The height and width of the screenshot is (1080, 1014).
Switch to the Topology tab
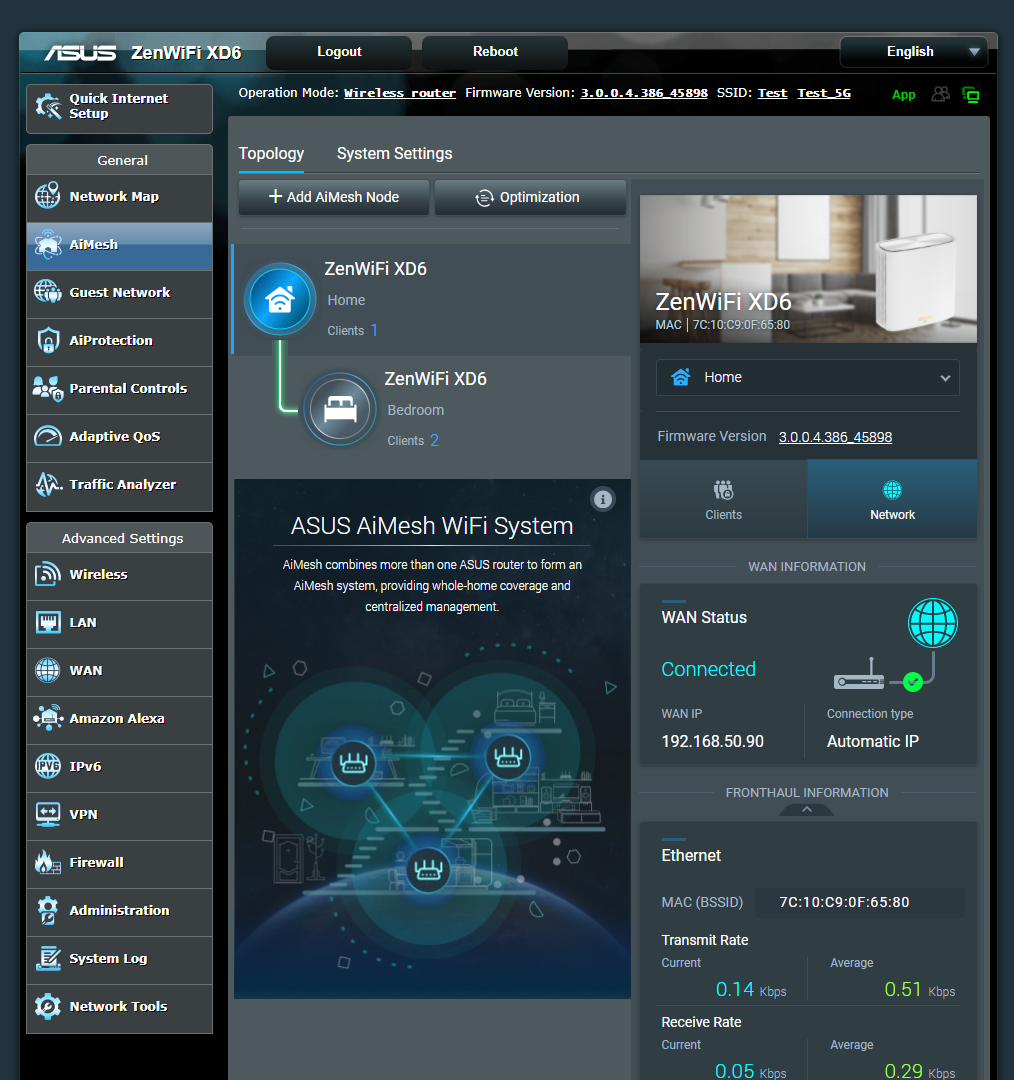tap(271, 154)
